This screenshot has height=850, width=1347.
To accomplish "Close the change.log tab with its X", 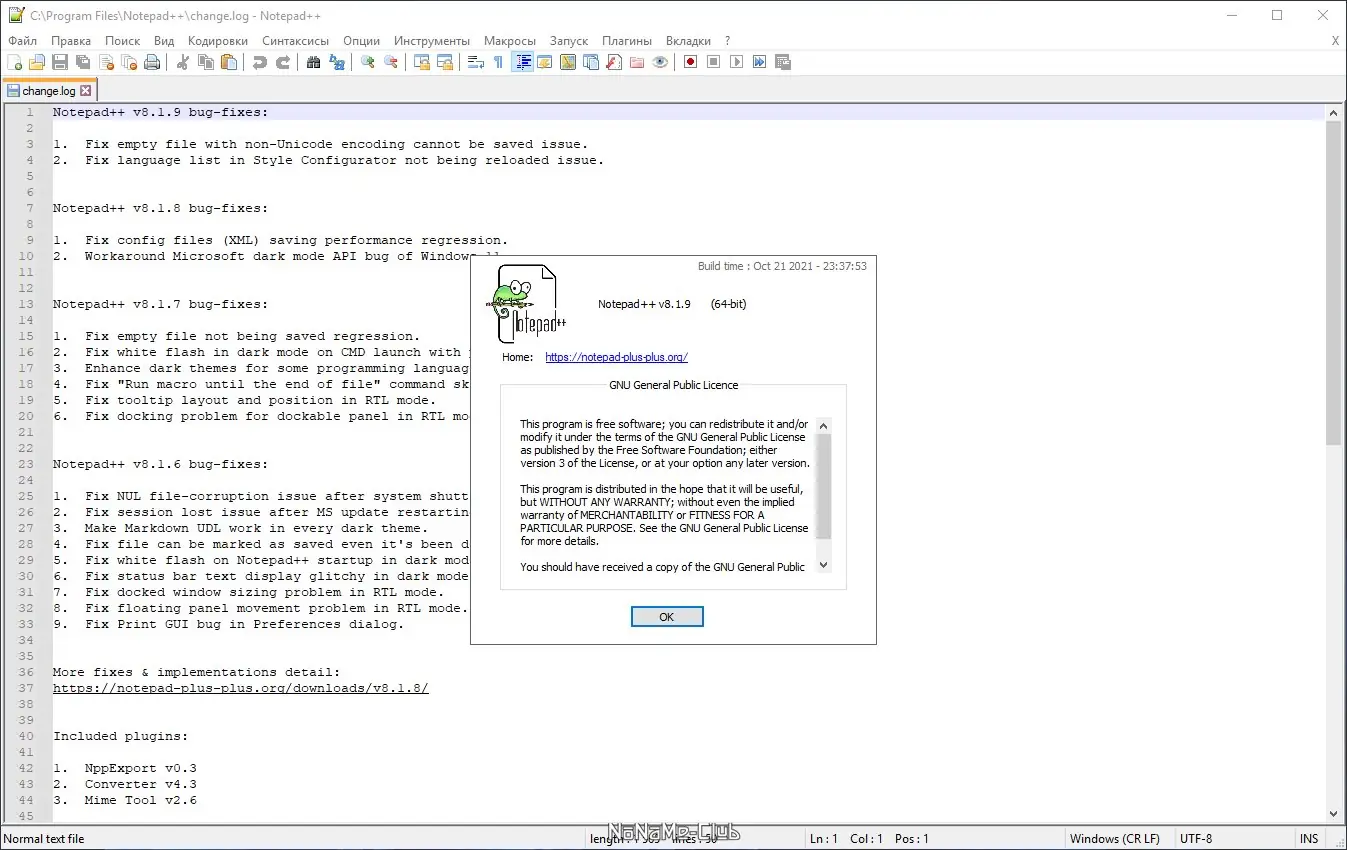I will pos(85,91).
